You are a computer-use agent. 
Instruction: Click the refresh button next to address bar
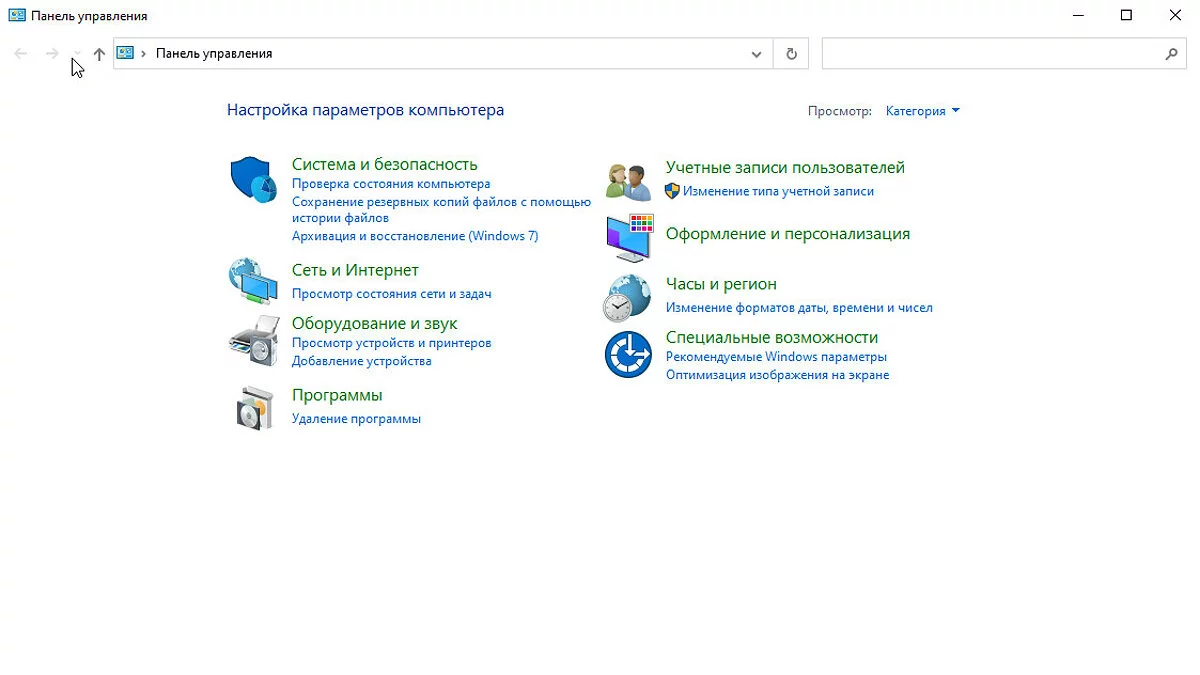pyautogui.click(x=791, y=54)
